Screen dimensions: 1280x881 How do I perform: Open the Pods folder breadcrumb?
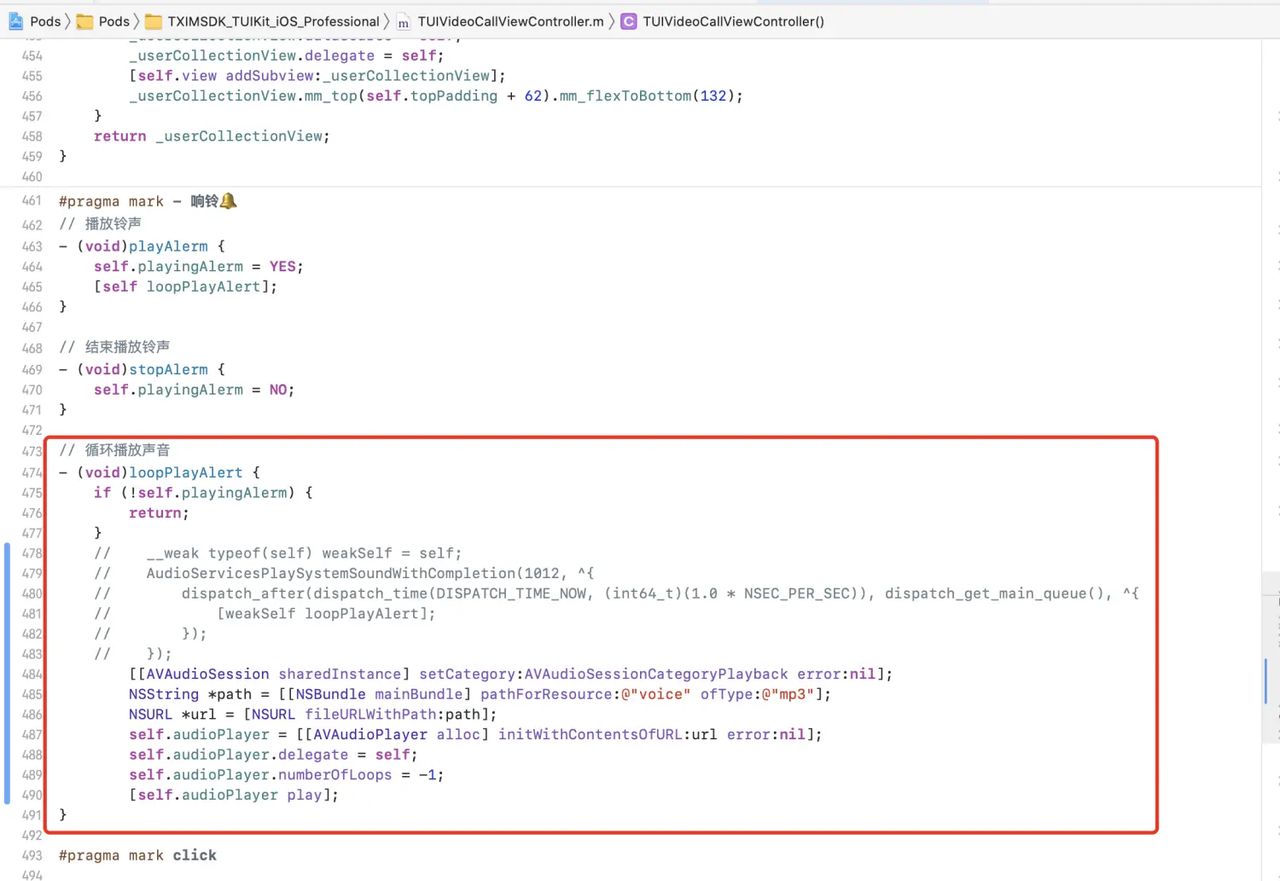104,21
